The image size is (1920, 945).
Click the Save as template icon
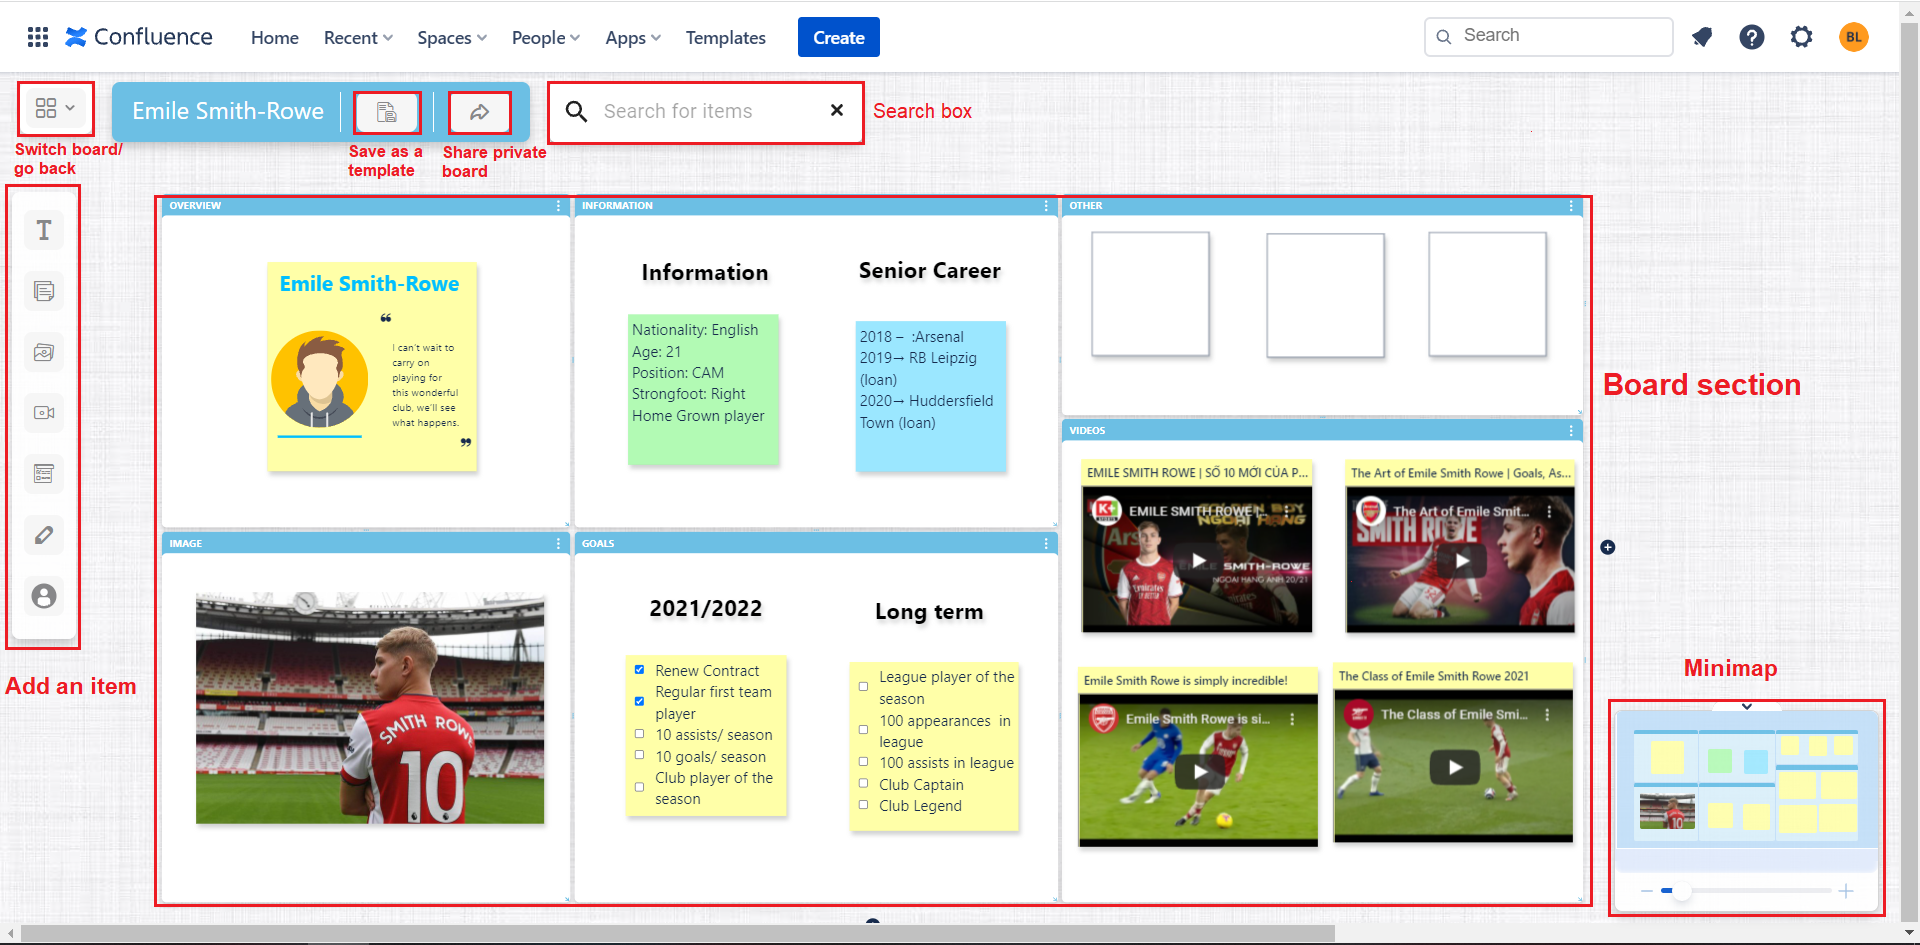click(386, 112)
